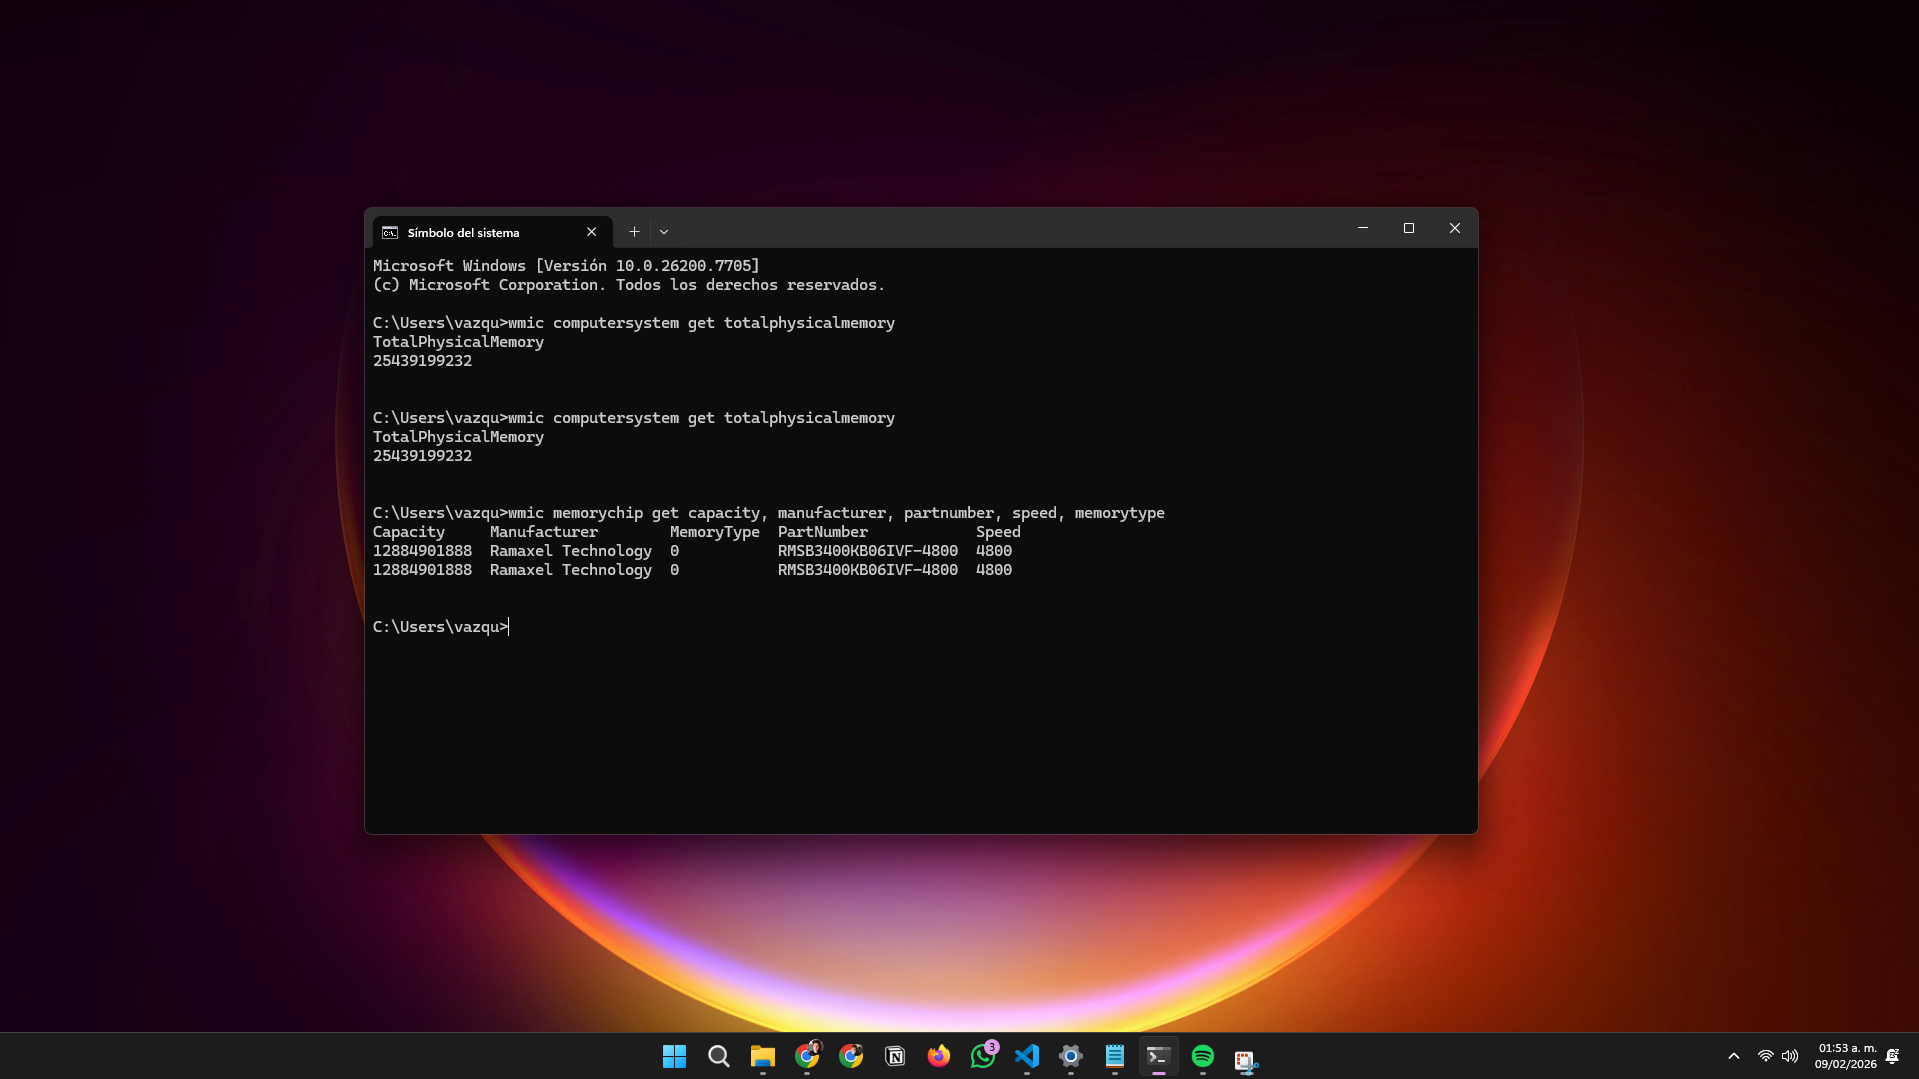Open Wi-Fi settings from the system tray
The width and height of the screenshot is (1919, 1079).
[1763, 1057]
